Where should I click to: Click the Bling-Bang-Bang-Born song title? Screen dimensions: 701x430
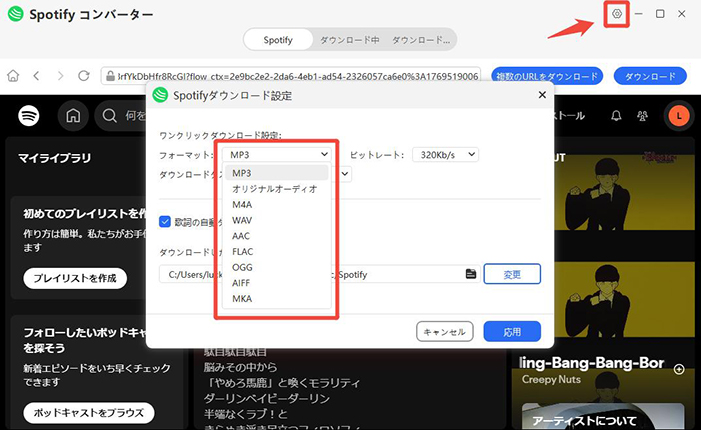591,363
